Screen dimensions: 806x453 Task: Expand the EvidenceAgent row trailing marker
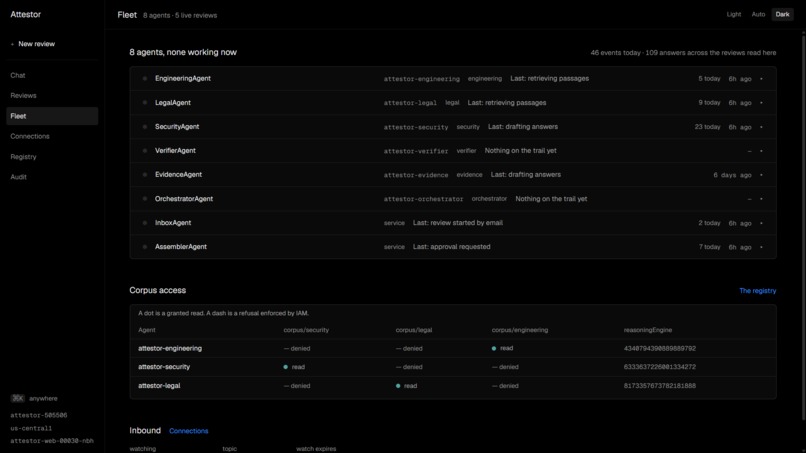pos(761,175)
